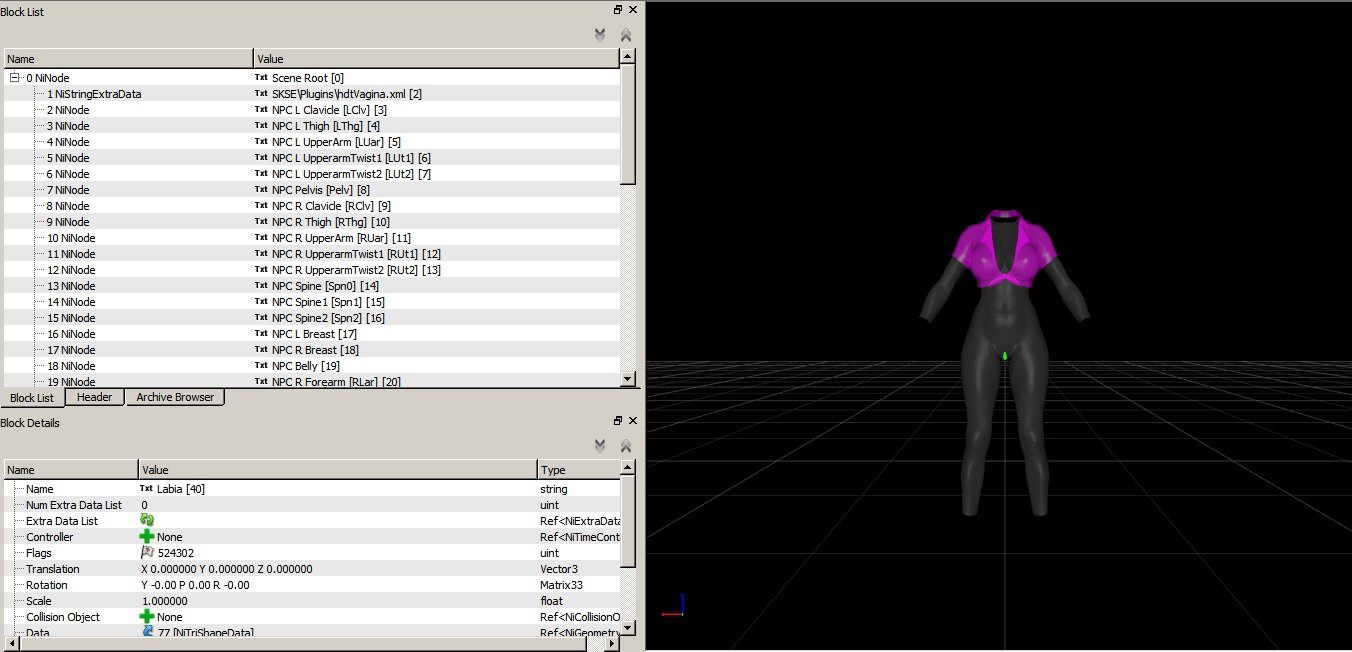Image resolution: width=1352 pixels, height=652 pixels.
Task: Click Txt icon beside hdtVagina.xml value
Action: pos(261,94)
